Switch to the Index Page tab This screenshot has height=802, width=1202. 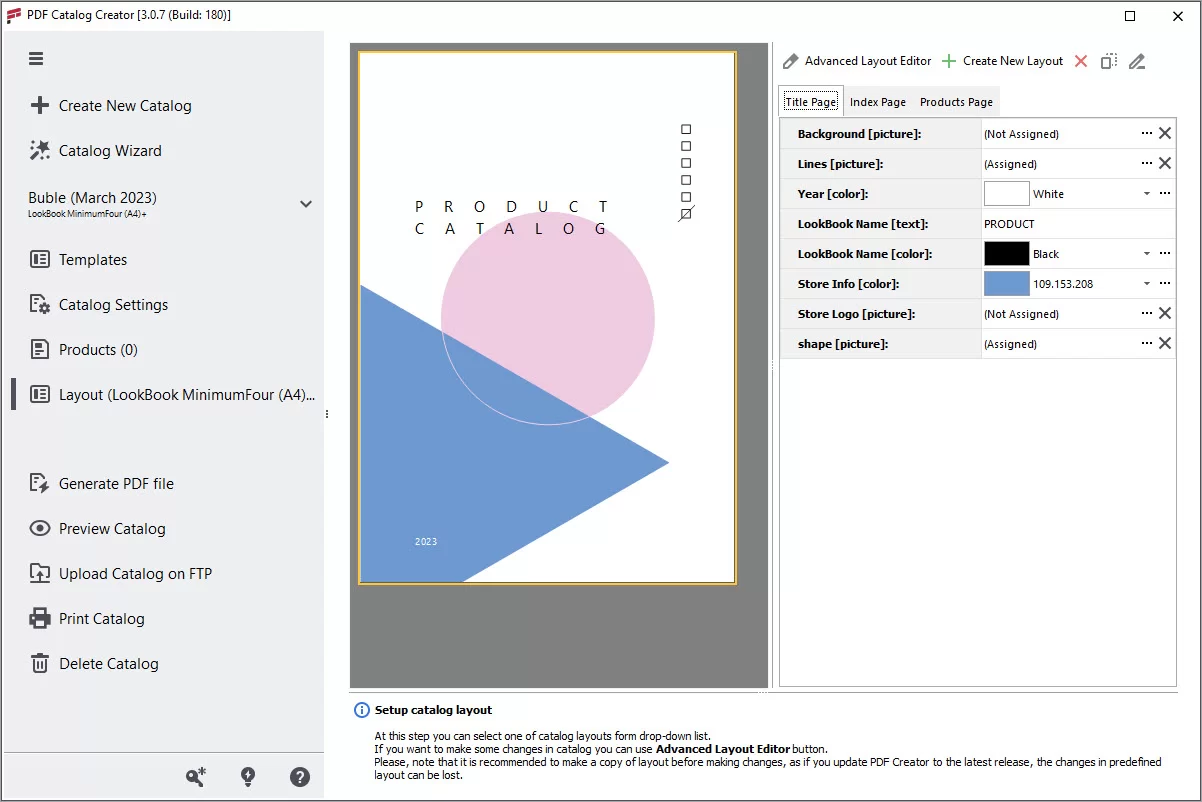tap(877, 102)
